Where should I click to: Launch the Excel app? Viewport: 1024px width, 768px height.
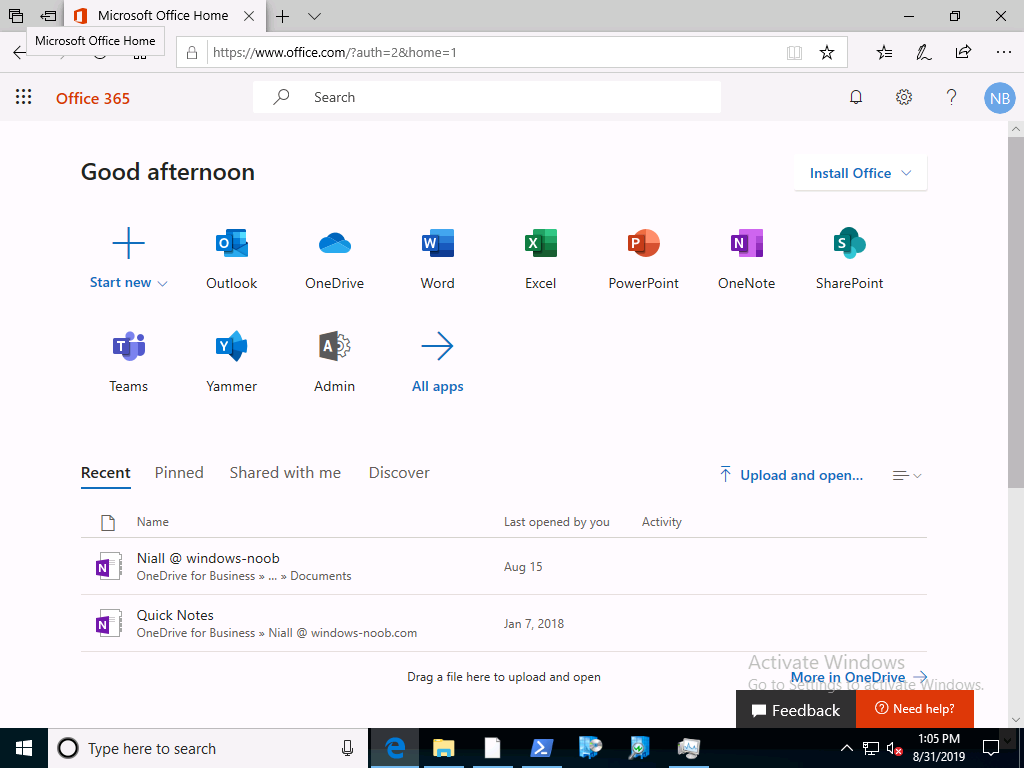[541, 259]
